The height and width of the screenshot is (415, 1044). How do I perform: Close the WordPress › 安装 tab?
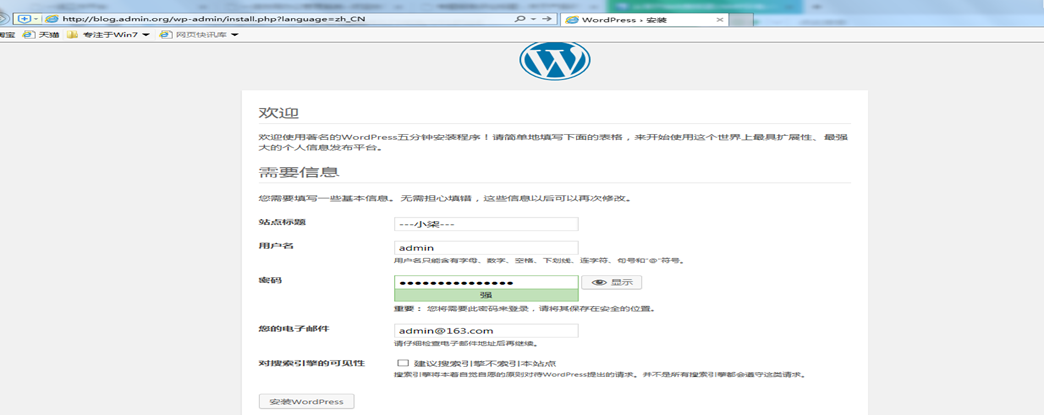[720, 20]
